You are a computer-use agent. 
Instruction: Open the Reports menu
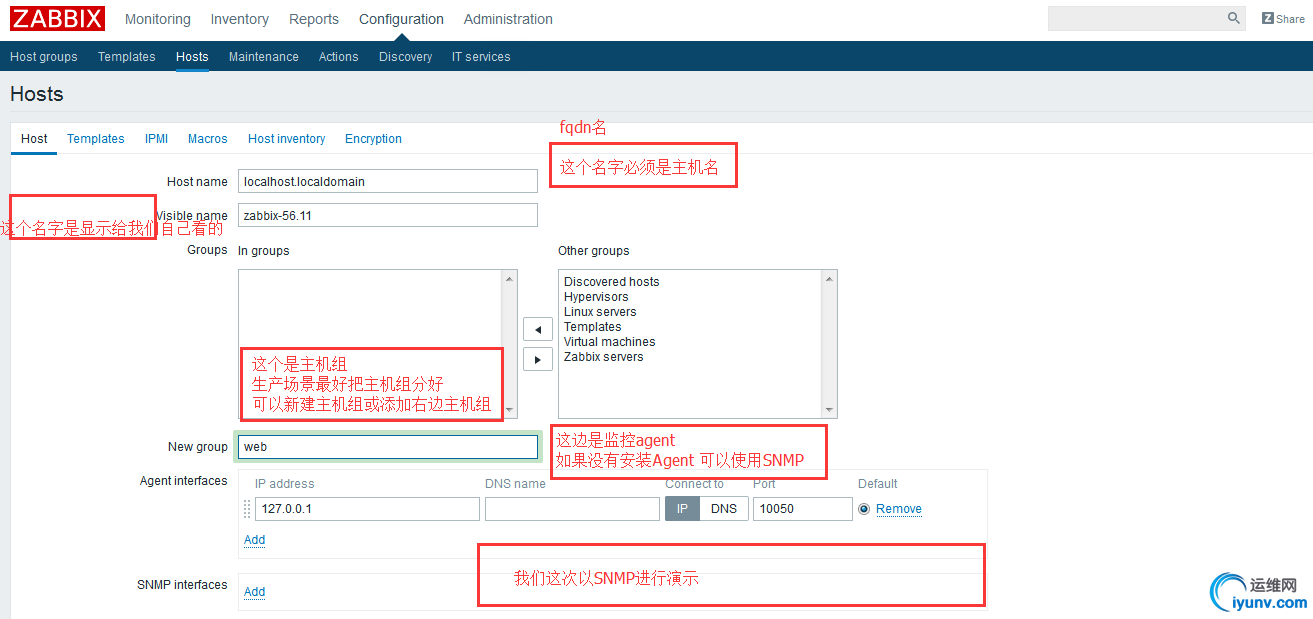(x=314, y=19)
